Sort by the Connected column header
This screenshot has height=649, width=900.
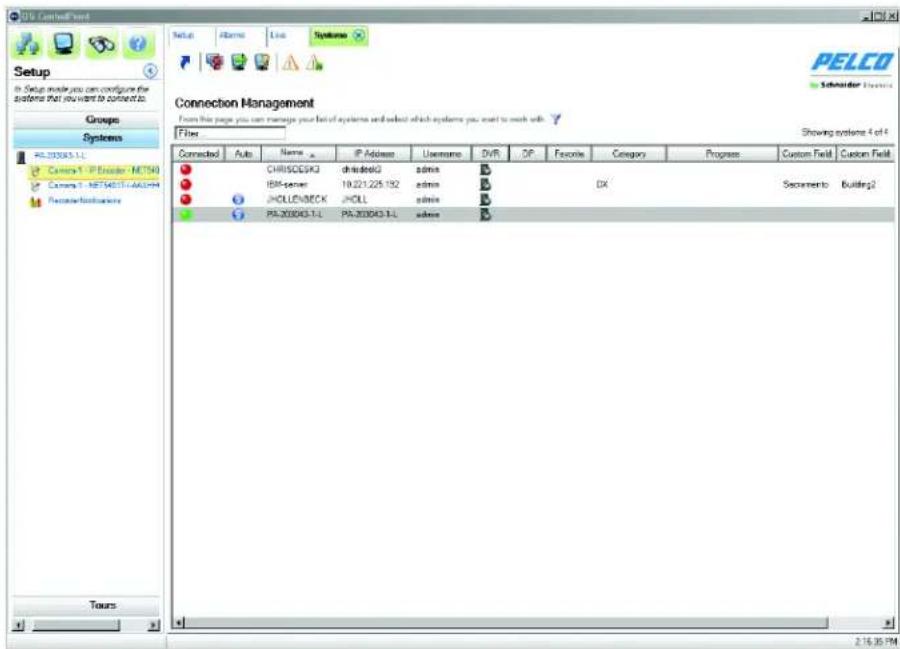(199, 154)
